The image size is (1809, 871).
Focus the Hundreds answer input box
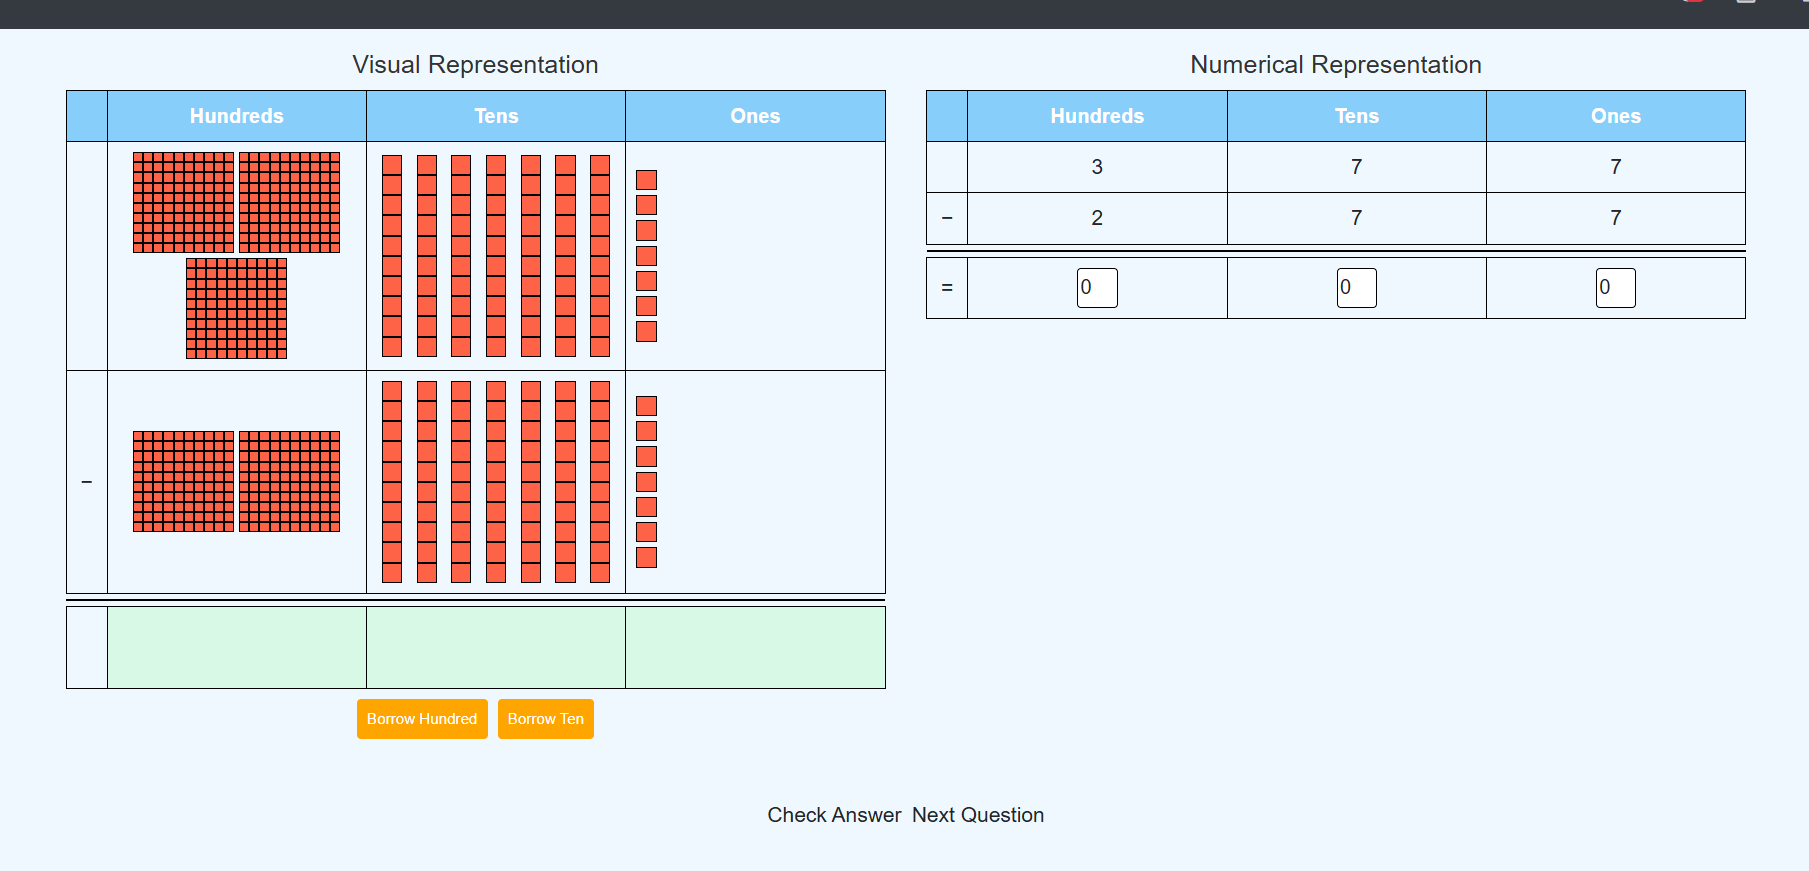click(x=1096, y=288)
